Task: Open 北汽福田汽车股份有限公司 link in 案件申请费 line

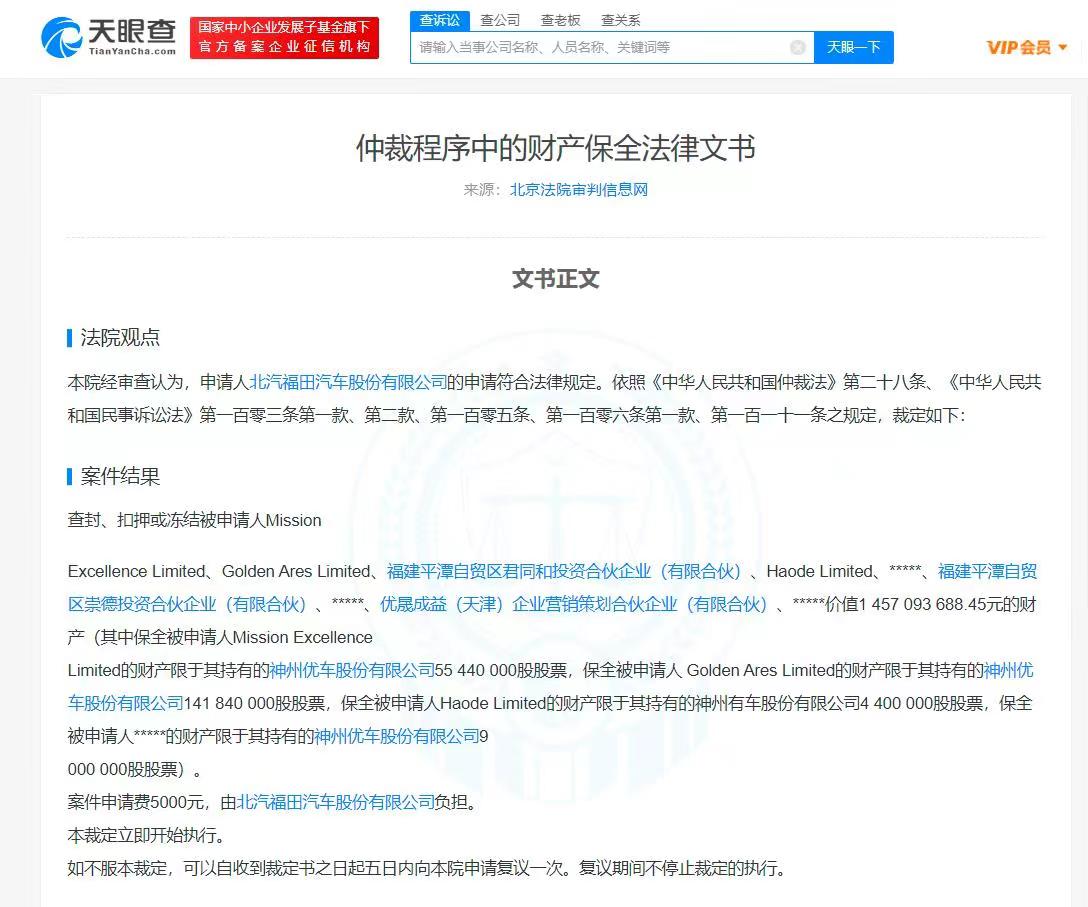Action: [x=336, y=802]
